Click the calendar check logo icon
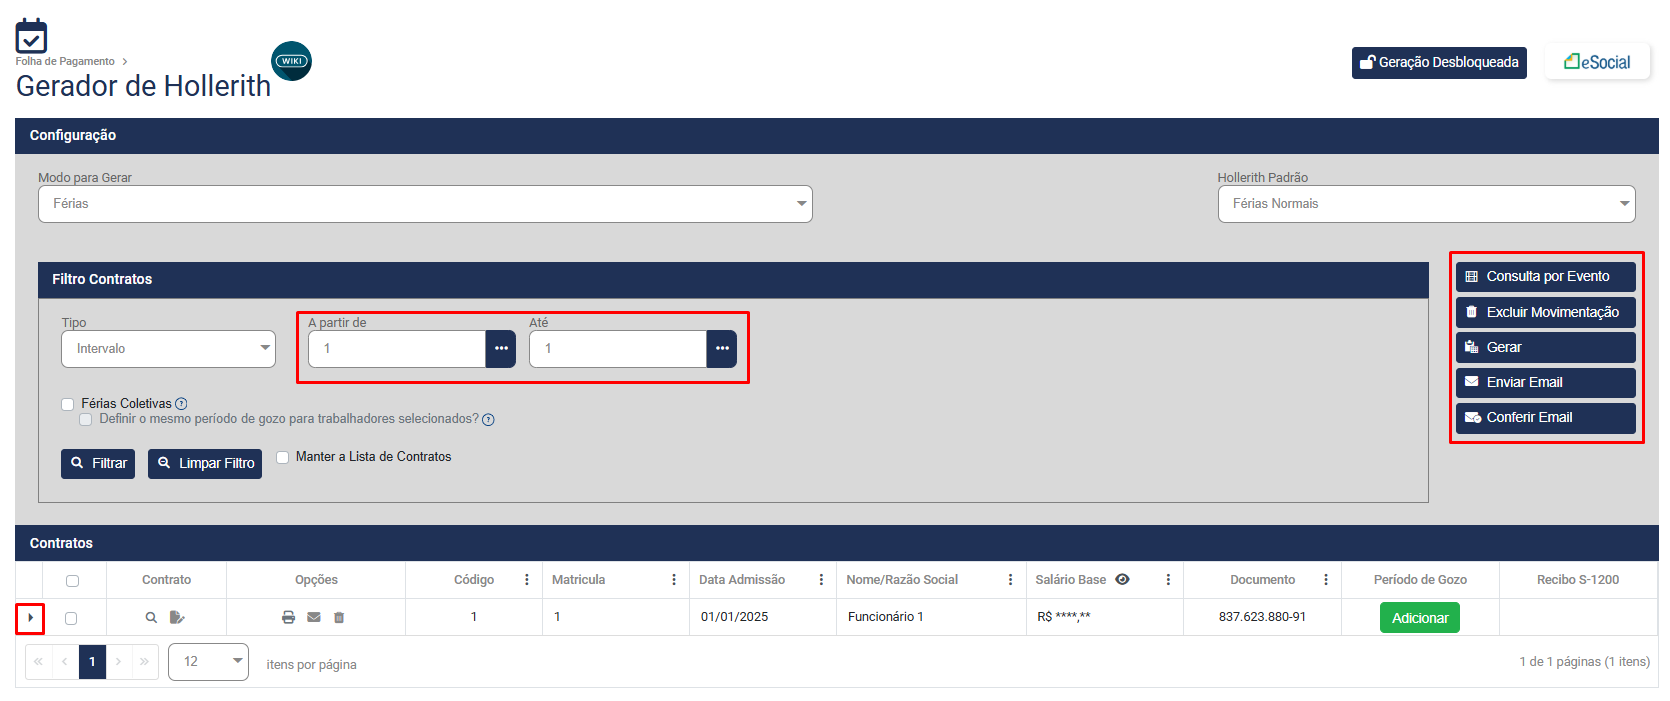Viewport: 1670px width, 701px height. pyautogui.click(x=31, y=36)
